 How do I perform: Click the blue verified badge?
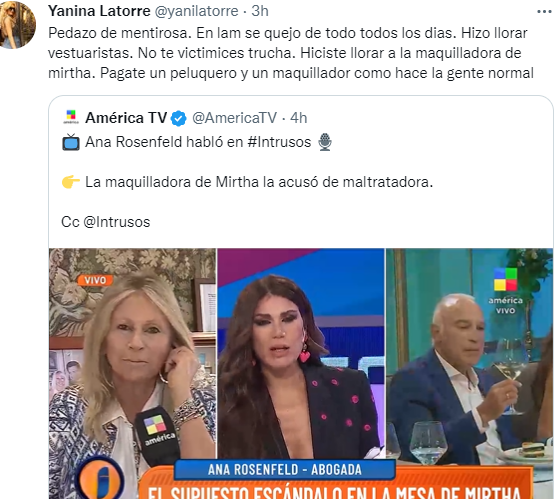pyautogui.click(x=179, y=118)
